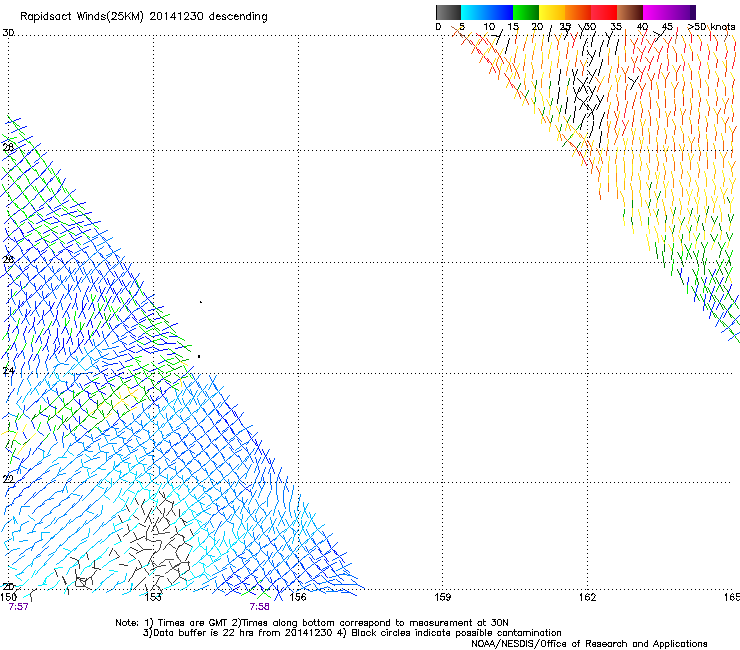Click the '45' color bar scale label

coord(667,27)
